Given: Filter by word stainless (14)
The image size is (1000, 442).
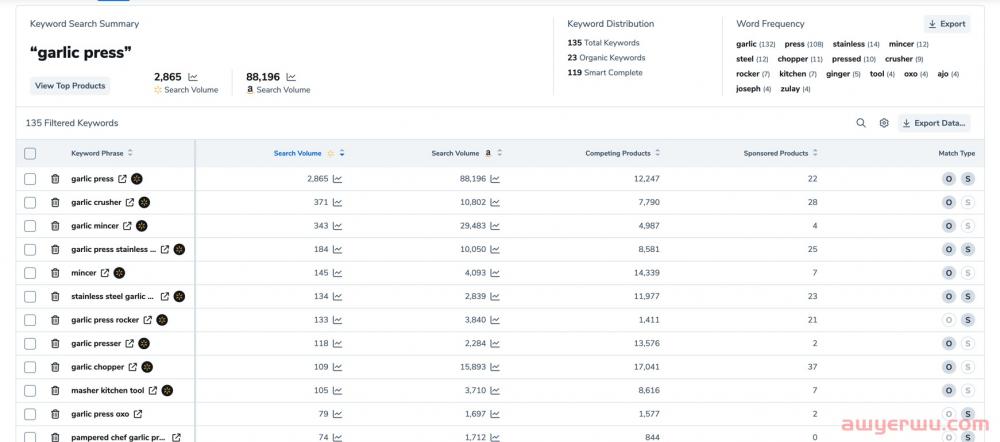Looking at the screenshot, I should coord(856,44).
